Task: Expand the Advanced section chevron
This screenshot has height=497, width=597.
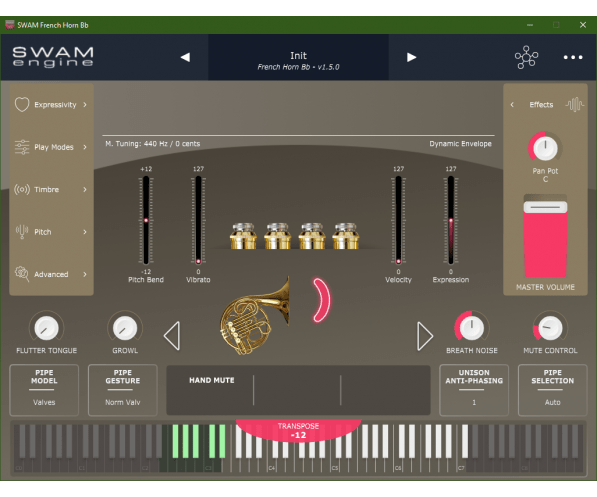Action: 85,274
